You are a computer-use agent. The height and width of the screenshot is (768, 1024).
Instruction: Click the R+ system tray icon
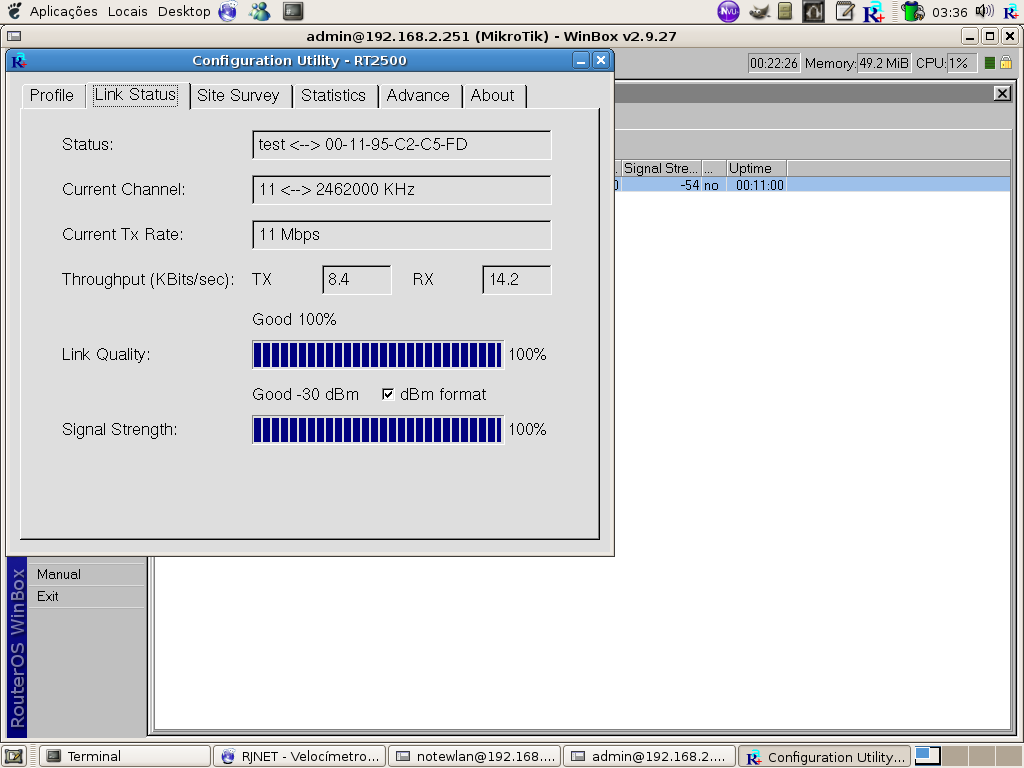[x=1010, y=12]
